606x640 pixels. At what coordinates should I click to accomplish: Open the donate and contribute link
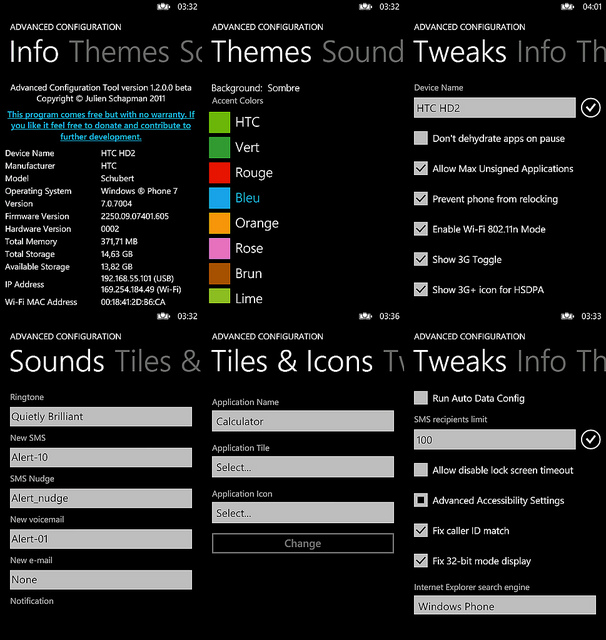point(100,125)
